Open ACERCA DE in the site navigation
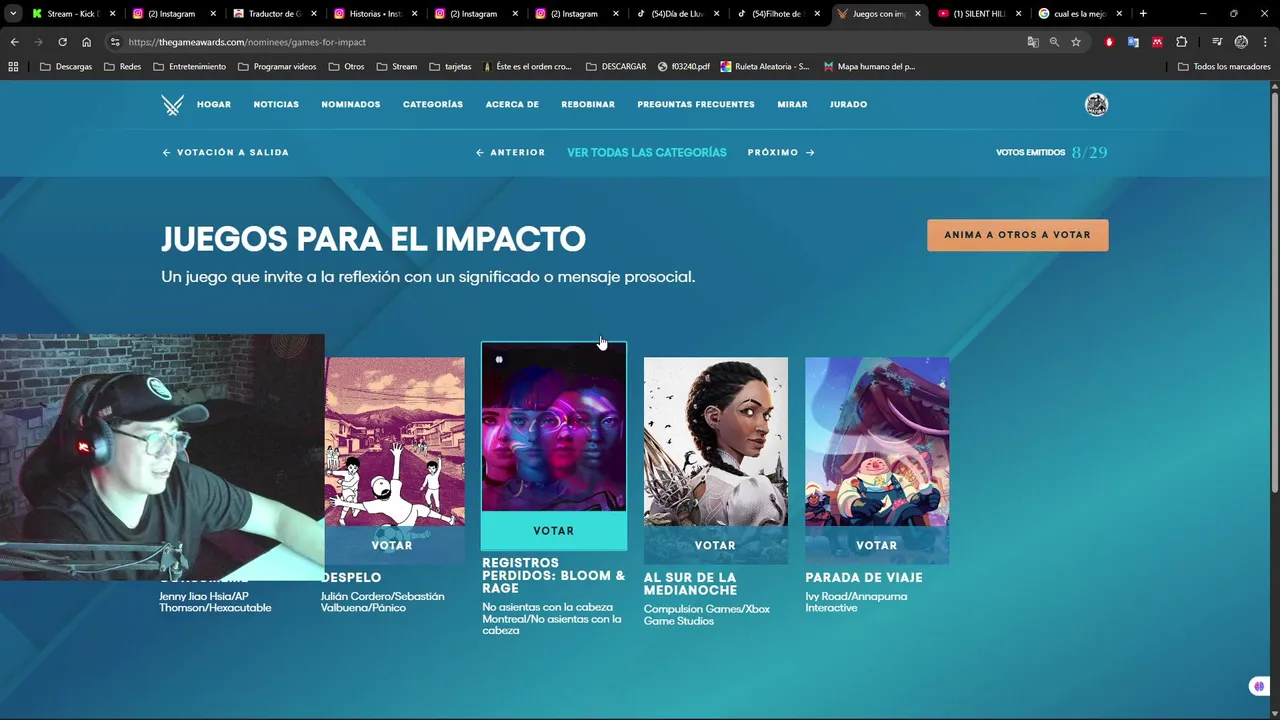 pos(512,105)
